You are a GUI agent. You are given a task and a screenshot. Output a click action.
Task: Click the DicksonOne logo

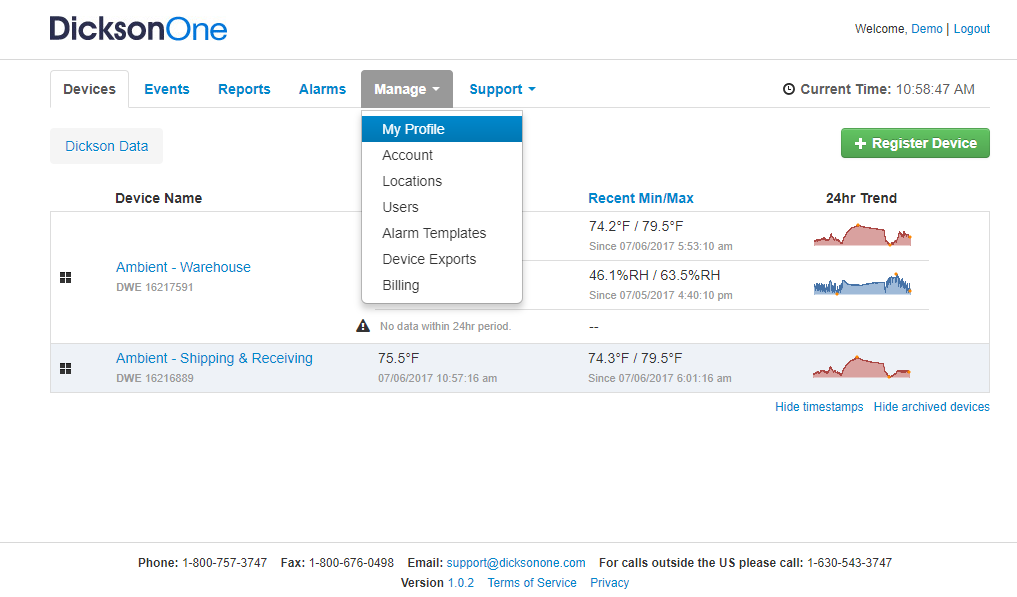pos(138,29)
